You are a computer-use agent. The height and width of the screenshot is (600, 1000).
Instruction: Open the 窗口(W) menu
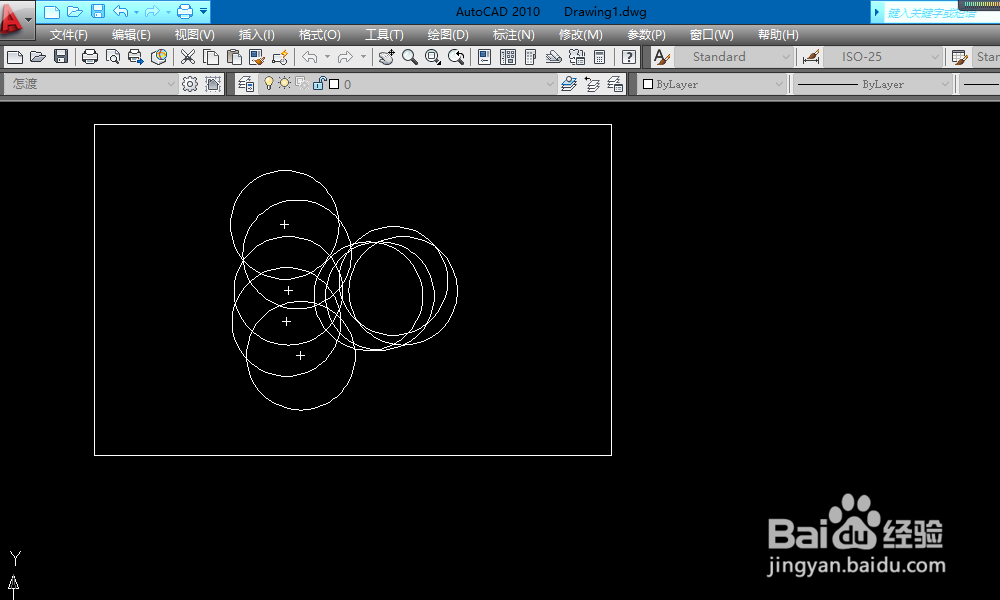(x=712, y=35)
